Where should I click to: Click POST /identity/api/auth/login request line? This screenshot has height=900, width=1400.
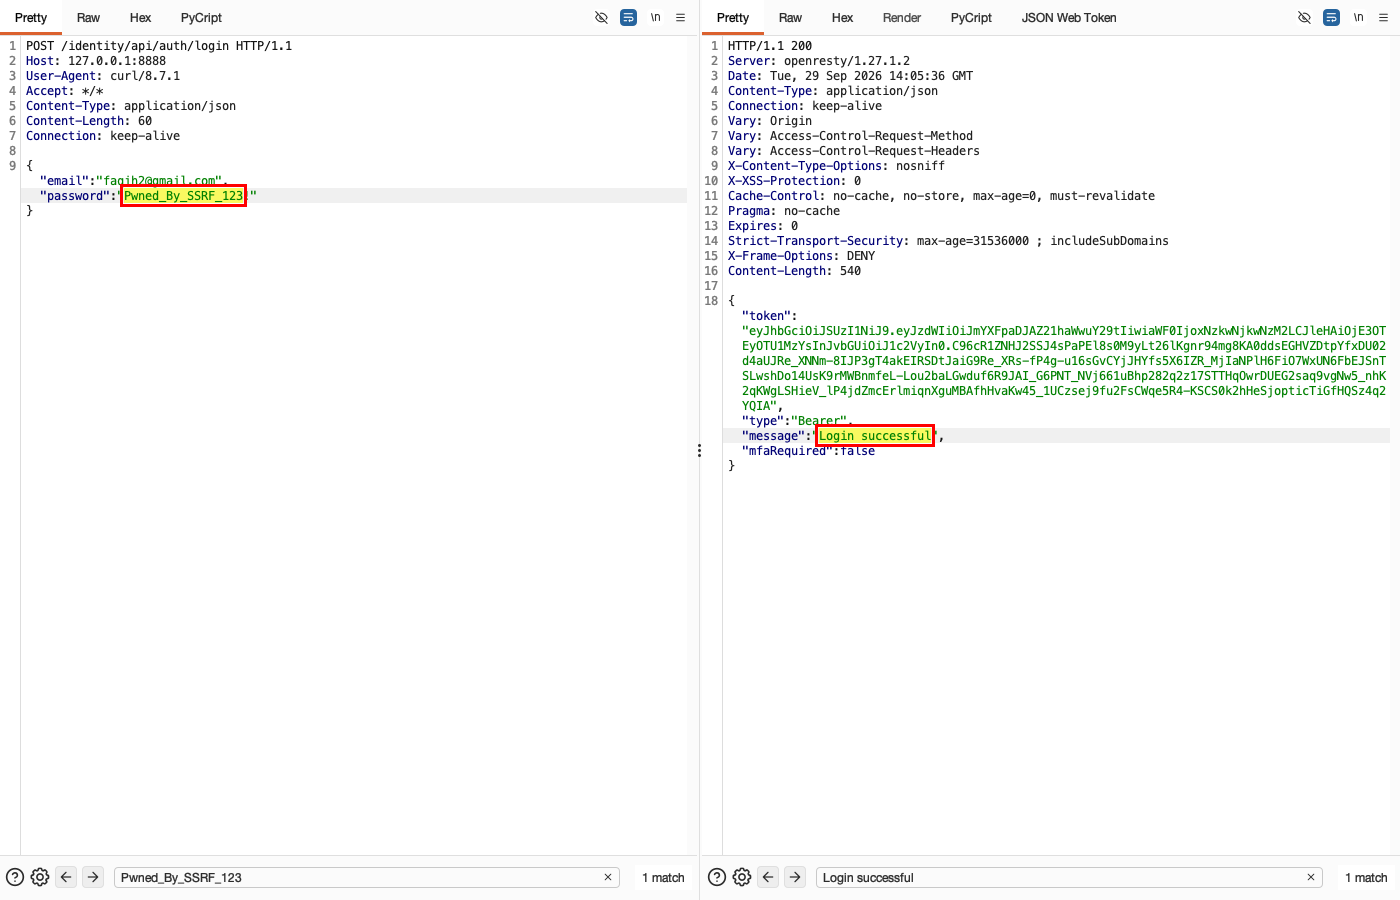[159, 46]
